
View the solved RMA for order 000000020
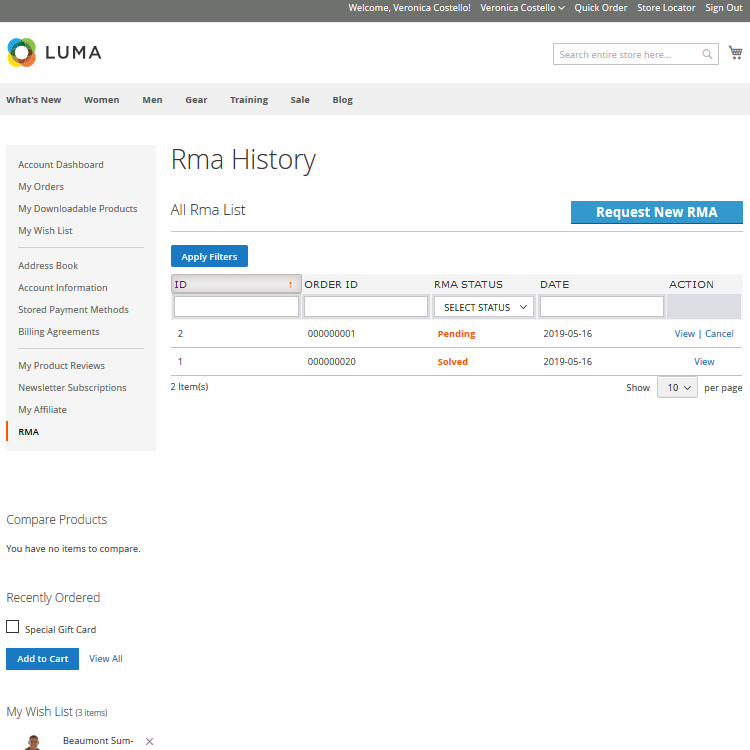tap(704, 362)
